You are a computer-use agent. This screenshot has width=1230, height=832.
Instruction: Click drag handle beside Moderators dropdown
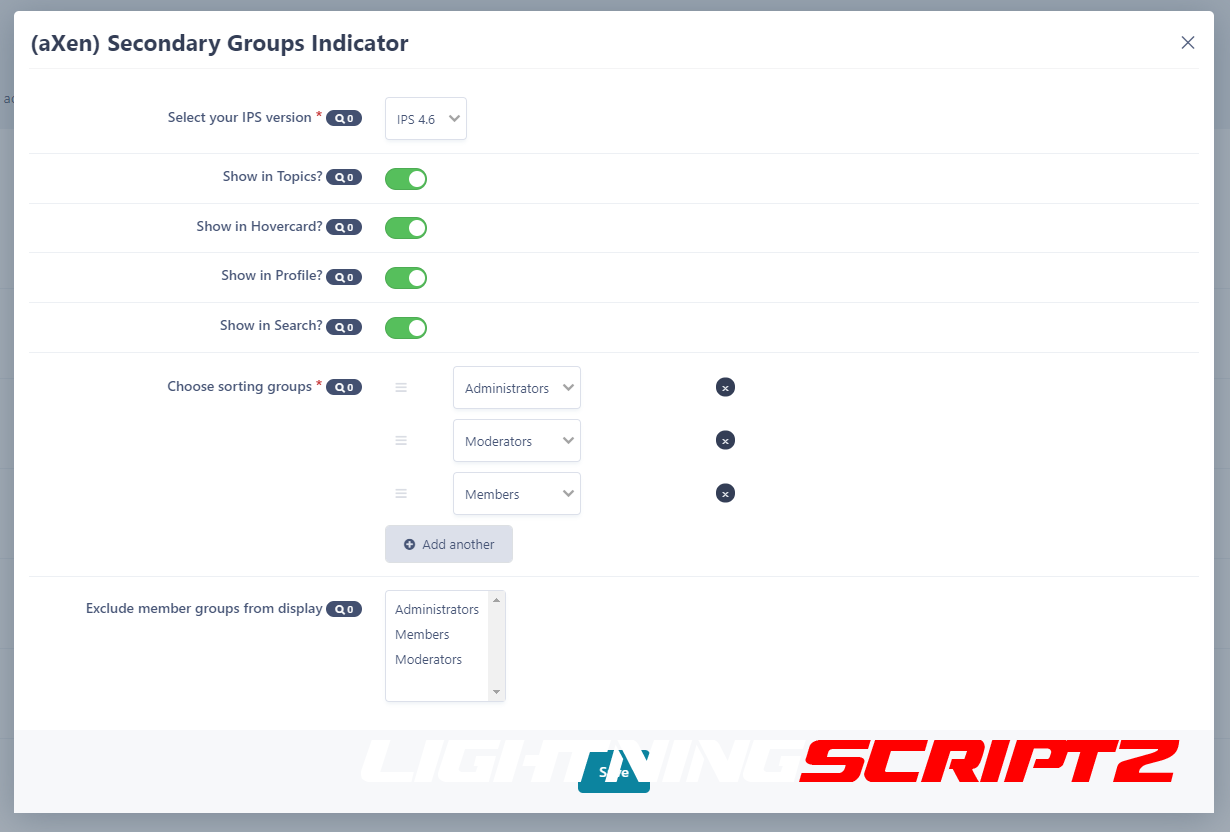point(401,440)
